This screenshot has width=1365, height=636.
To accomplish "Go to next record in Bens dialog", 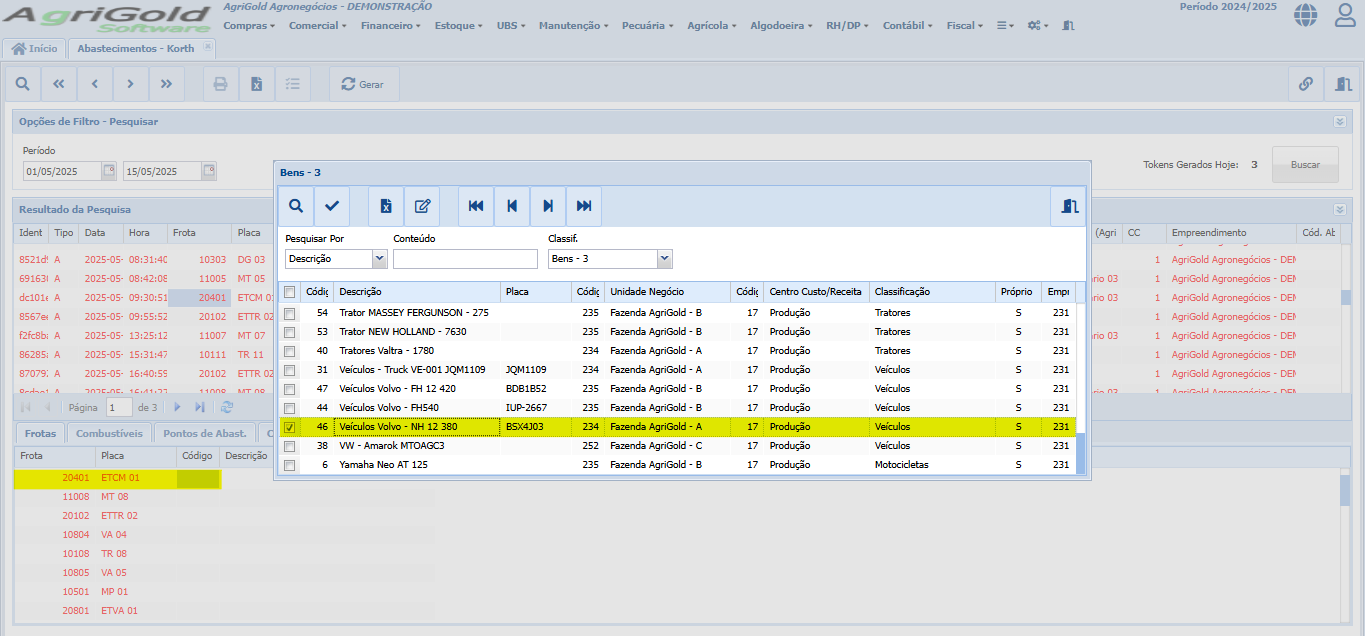I will pos(548,206).
